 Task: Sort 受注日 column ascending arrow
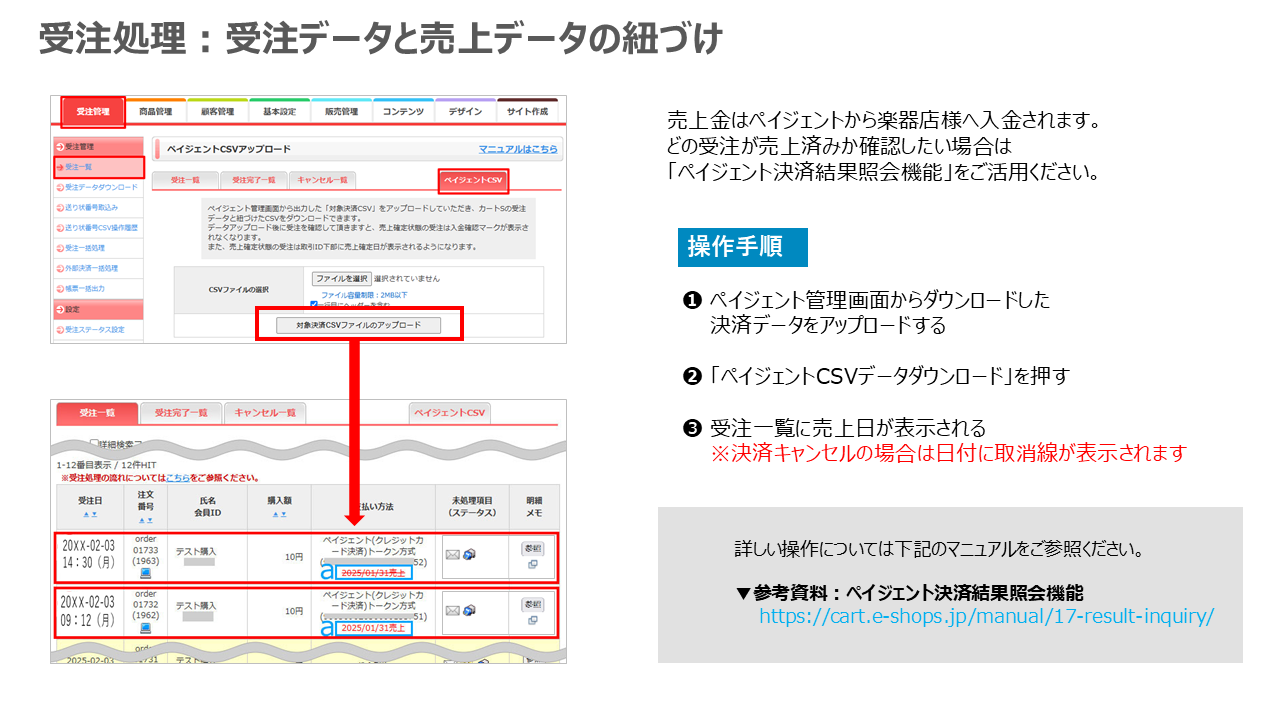point(86,514)
